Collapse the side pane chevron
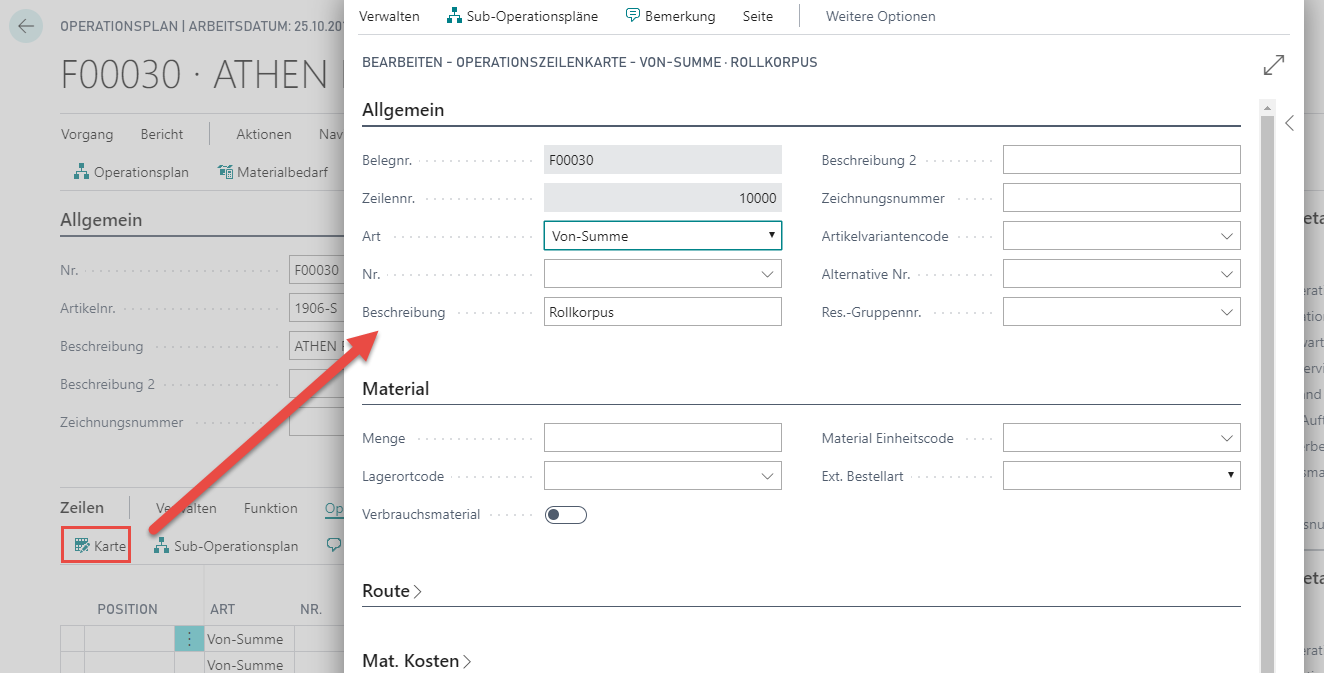Image resolution: width=1324 pixels, height=673 pixels. click(x=1290, y=123)
